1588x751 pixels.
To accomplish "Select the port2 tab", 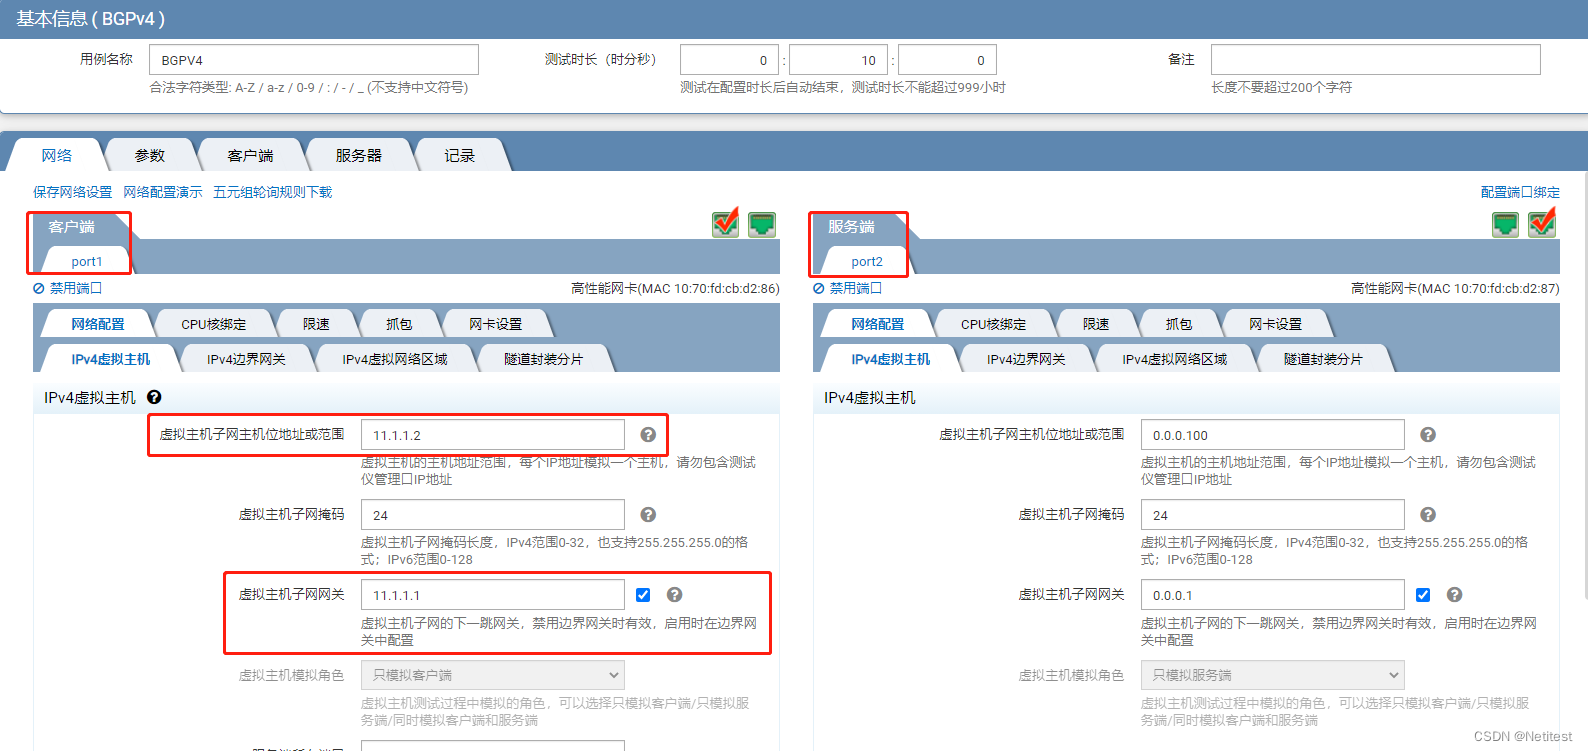I will 867,261.
